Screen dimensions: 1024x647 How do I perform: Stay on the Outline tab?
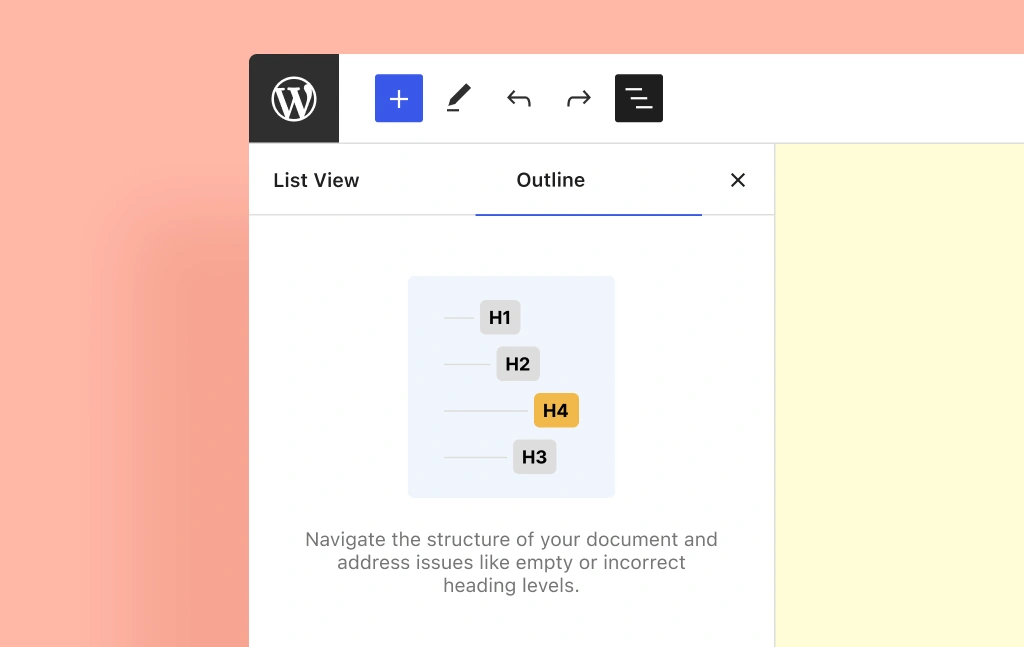pyautogui.click(x=550, y=180)
